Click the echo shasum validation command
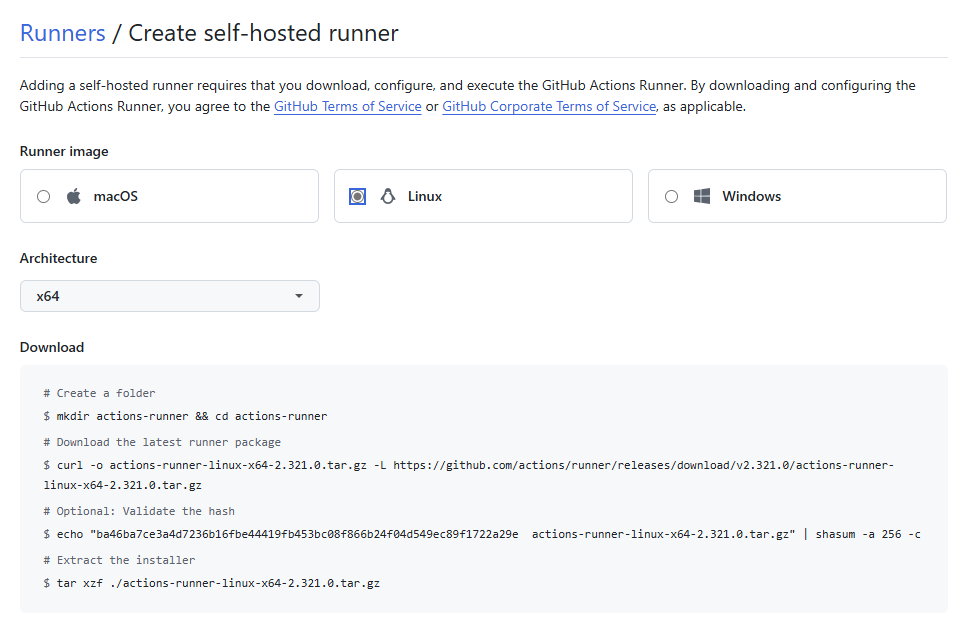960x618 pixels. pos(482,535)
